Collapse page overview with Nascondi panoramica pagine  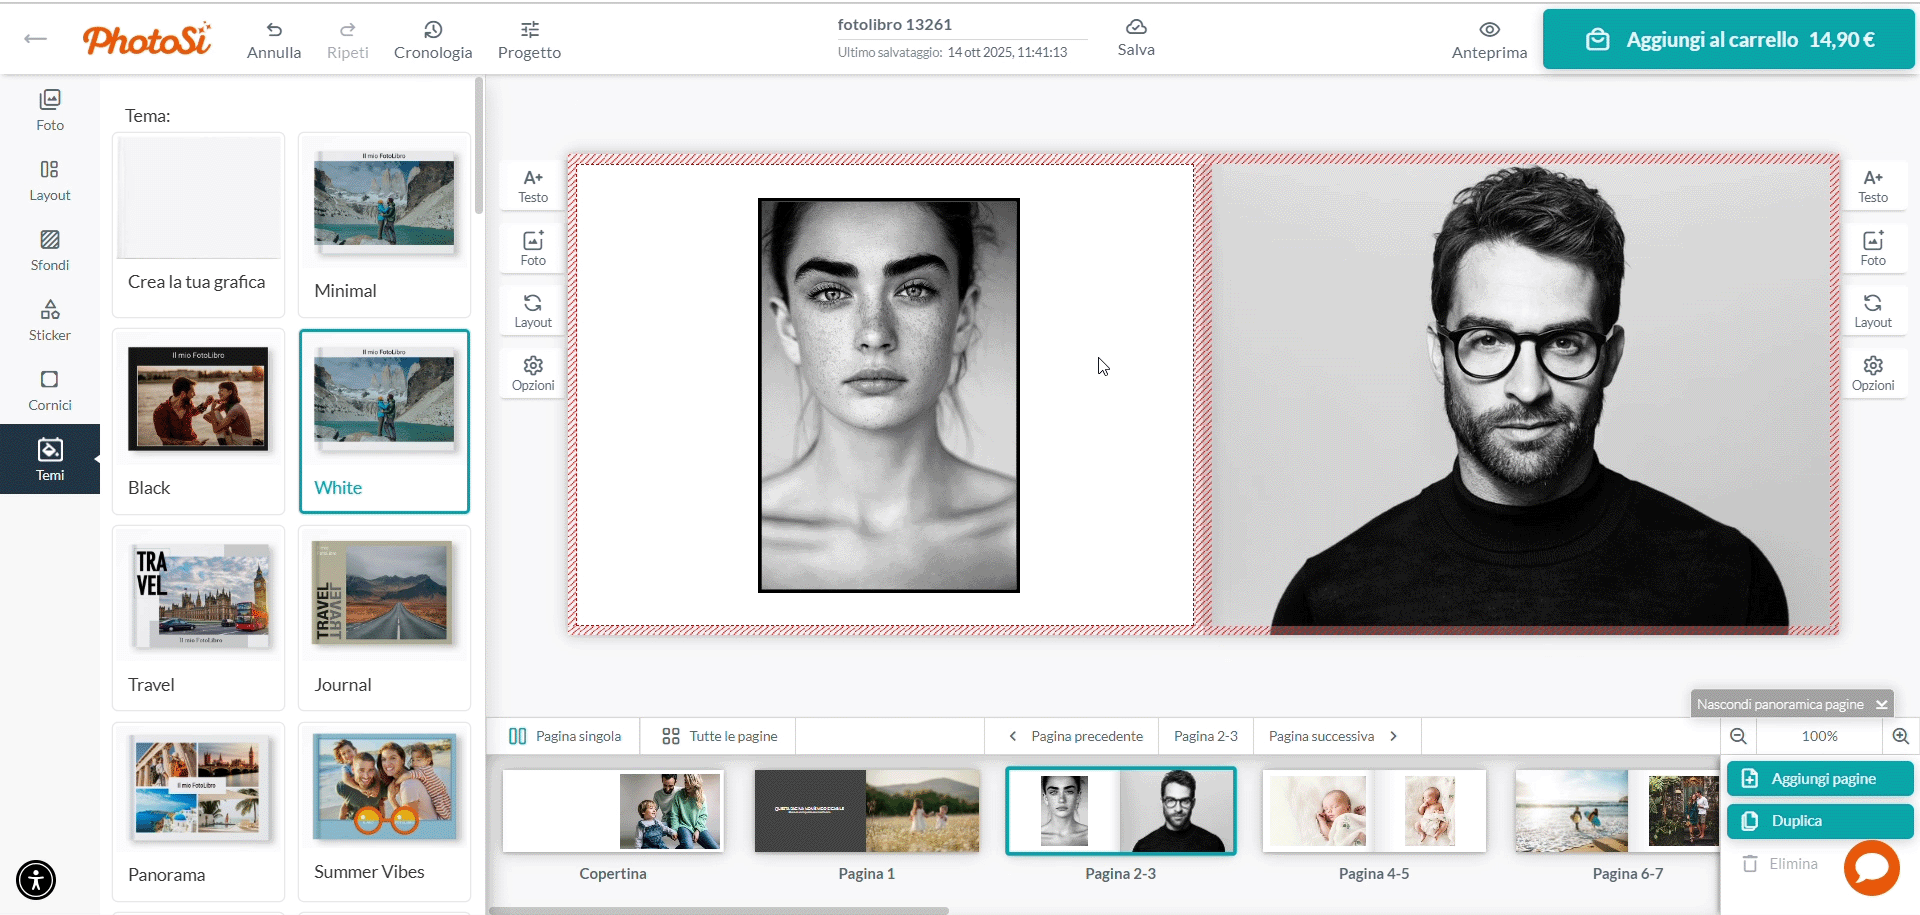(1793, 704)
